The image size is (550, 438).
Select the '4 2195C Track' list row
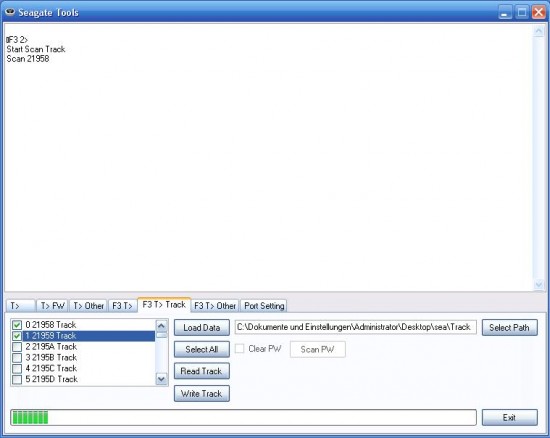(83, 369)
